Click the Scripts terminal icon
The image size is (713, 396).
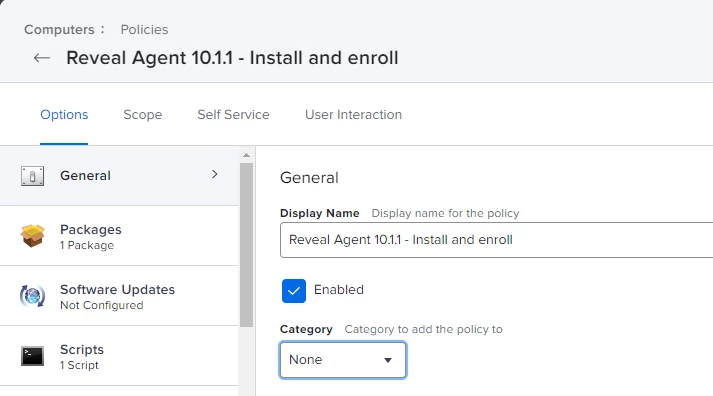pyautogui.click(x=32, y=356)
